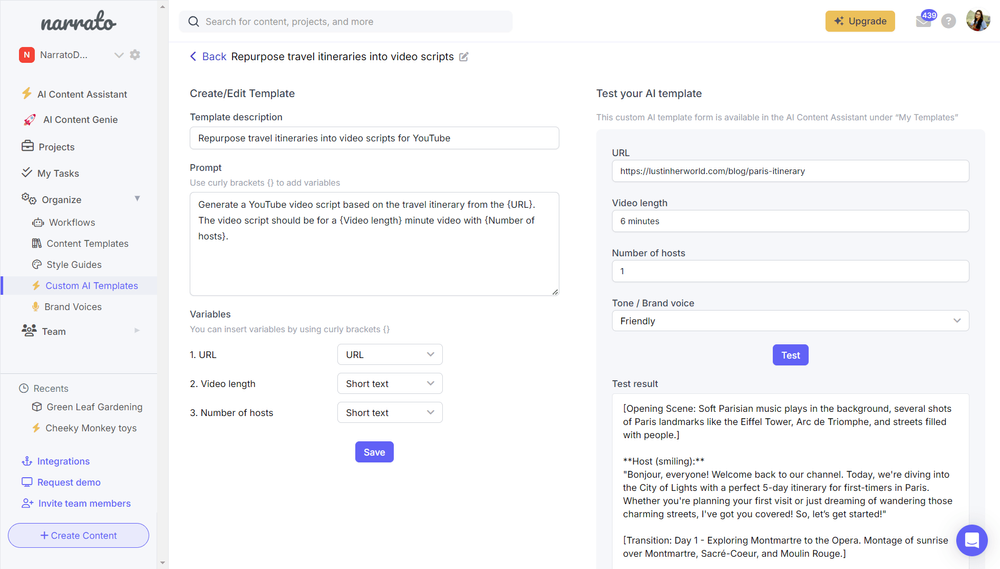Screen dimensions: 1000x569
Task: Click the AI Content Assistant lightning icon
Action: [x=26, y=93]
